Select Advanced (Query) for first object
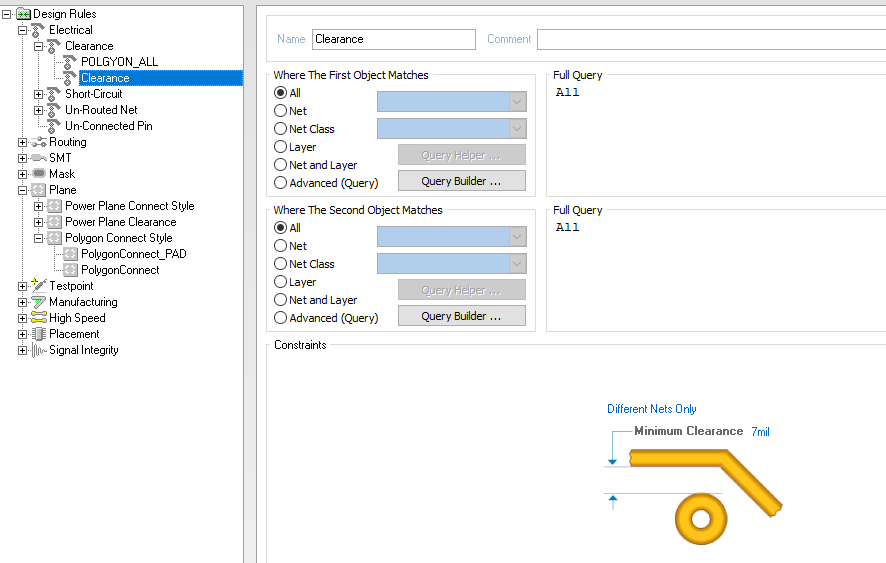 click(x=281, y=183)
